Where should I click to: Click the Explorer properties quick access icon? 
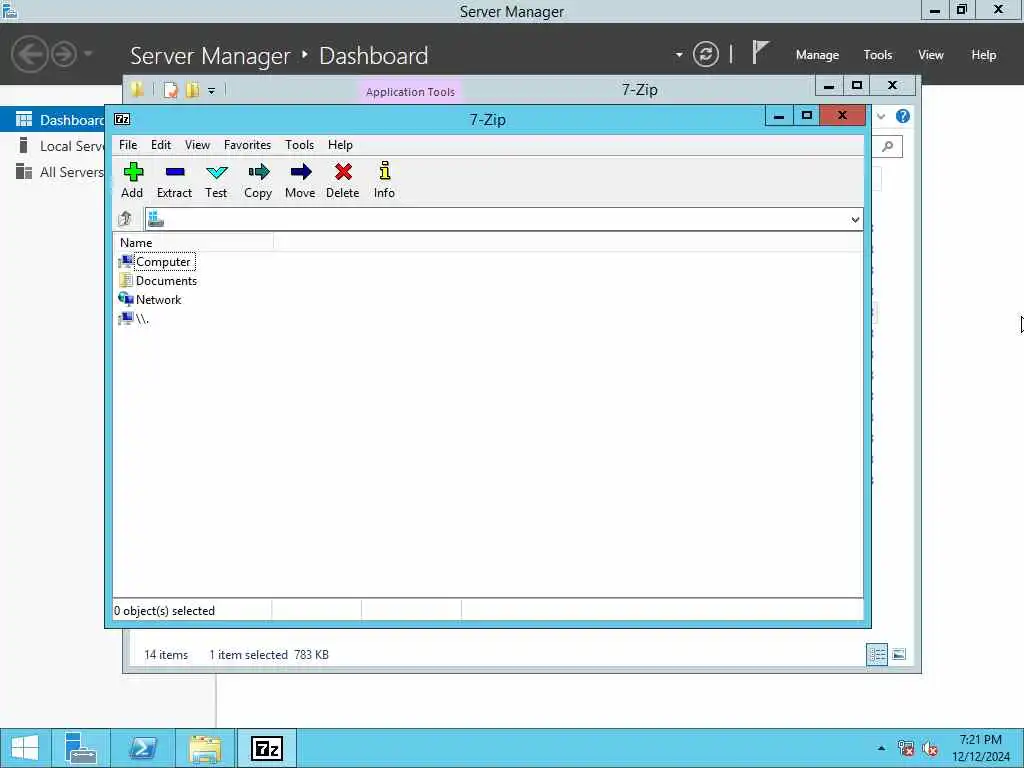click(x=170, y=90)
